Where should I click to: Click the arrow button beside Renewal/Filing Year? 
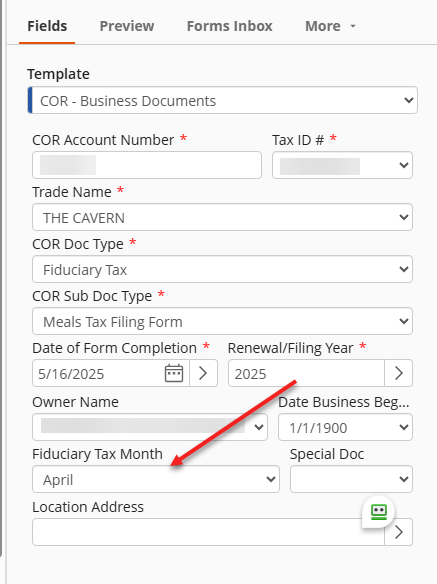click(398, 373)
